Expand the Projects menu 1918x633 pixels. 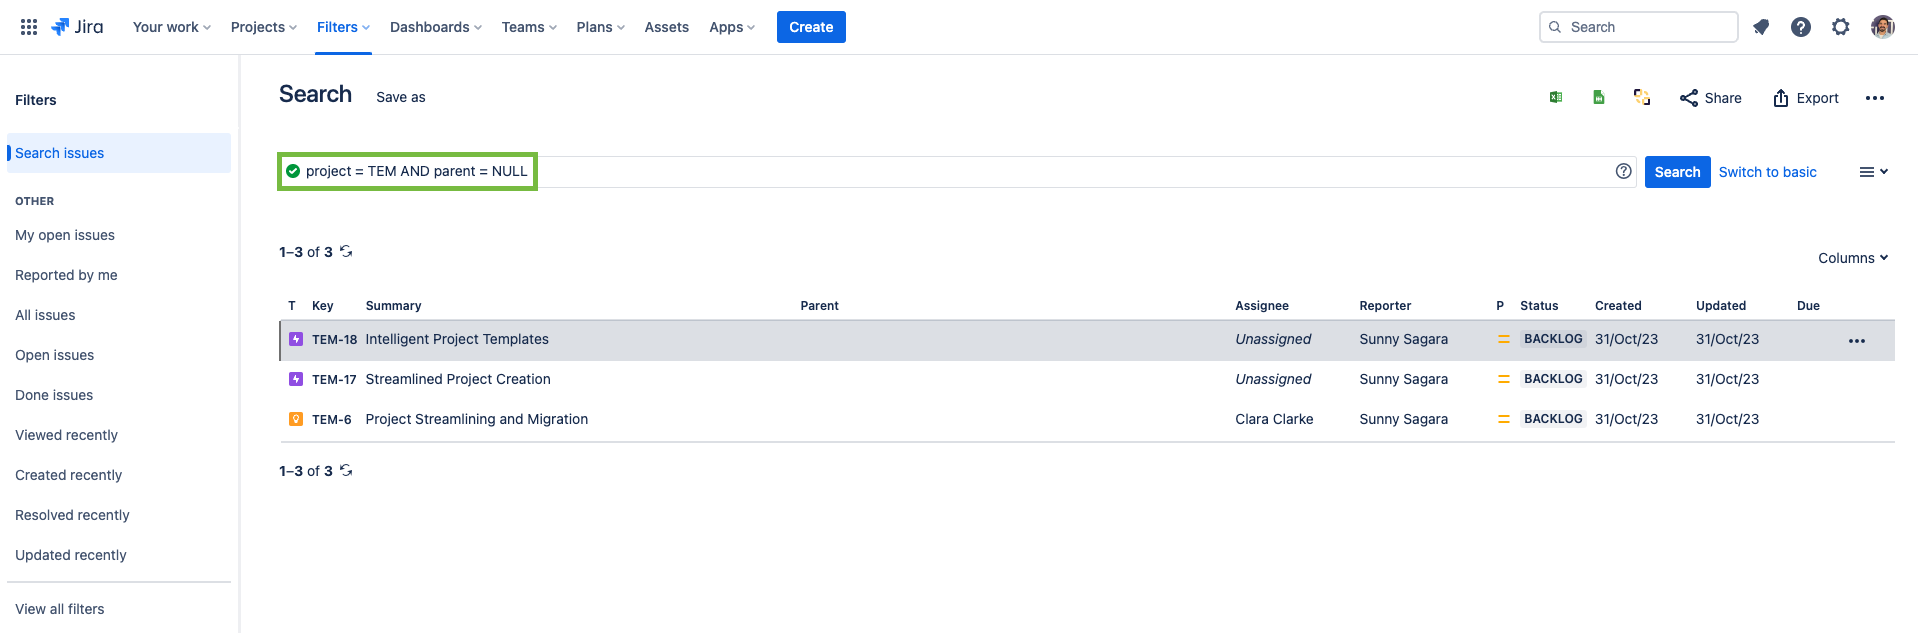pyautogui.click(x=263, y=27)
